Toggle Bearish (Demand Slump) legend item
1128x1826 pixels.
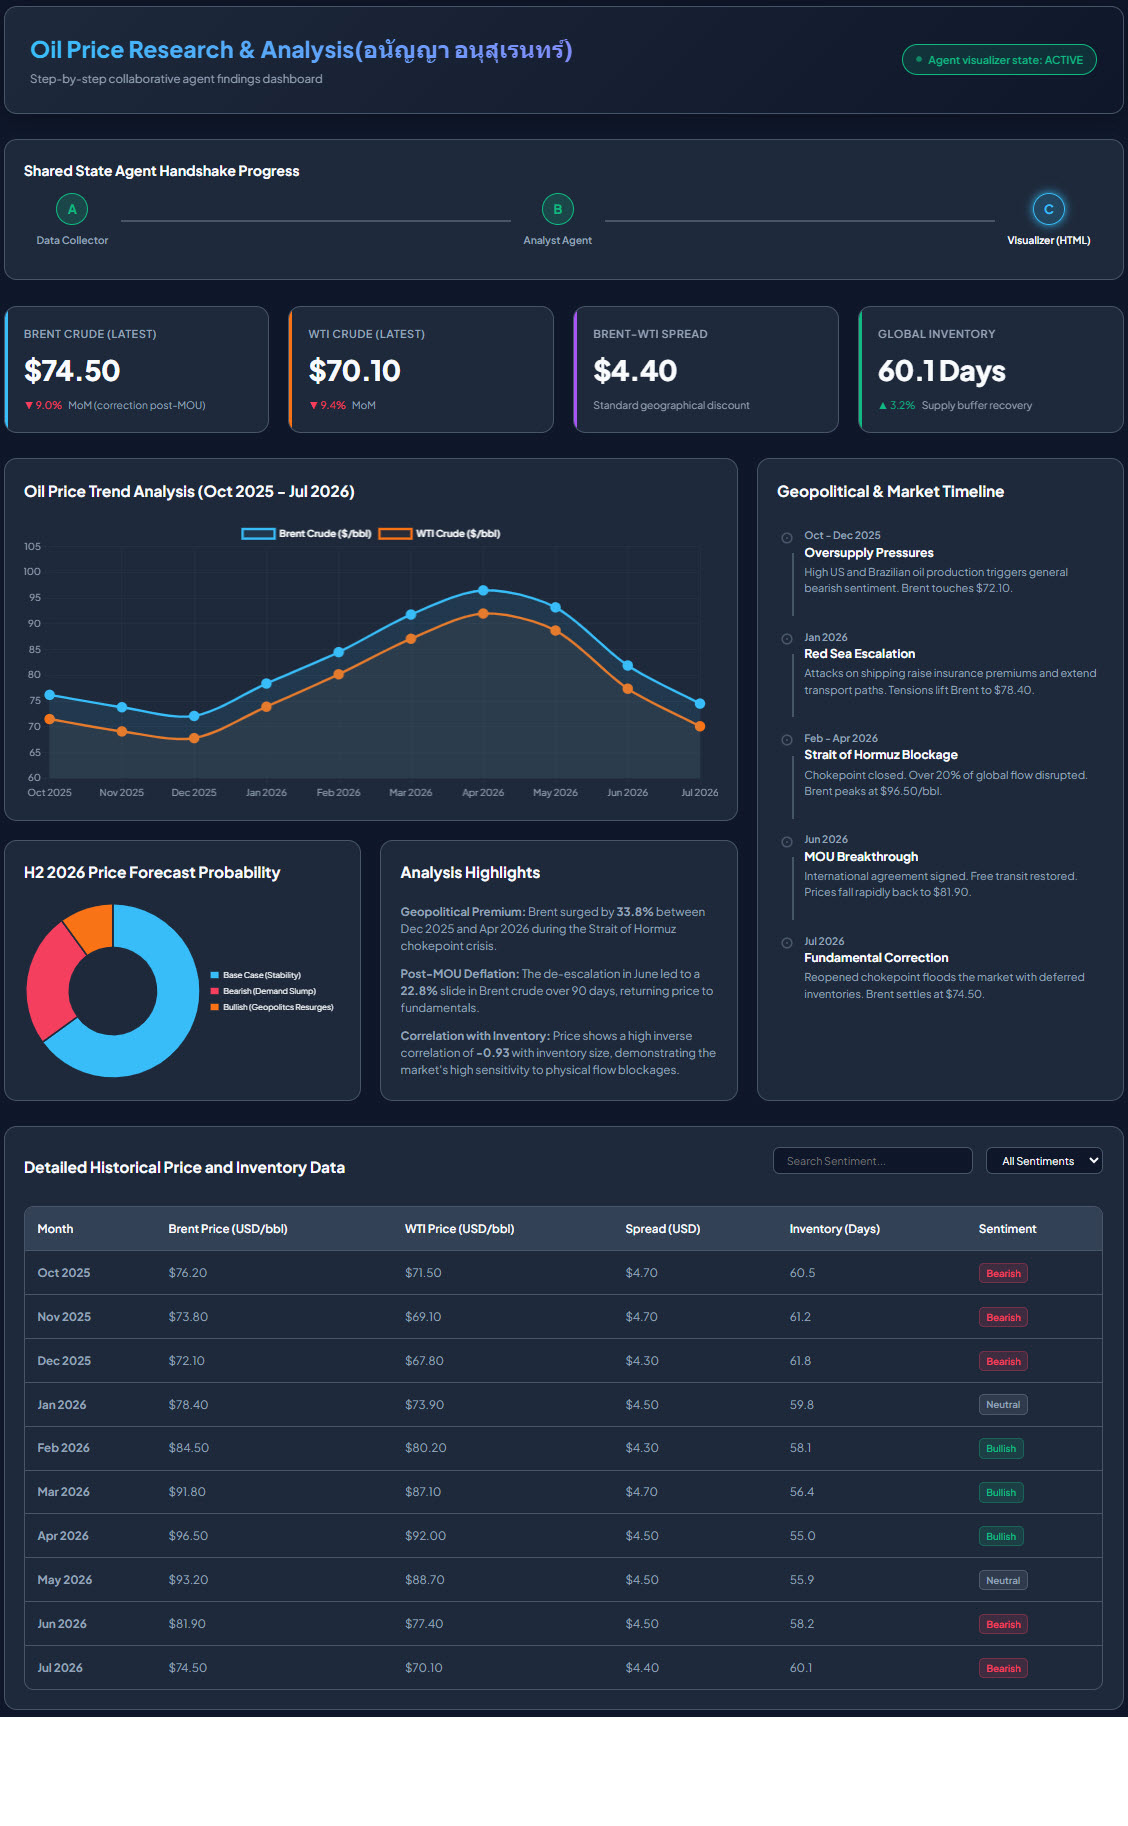pos(264,991)
